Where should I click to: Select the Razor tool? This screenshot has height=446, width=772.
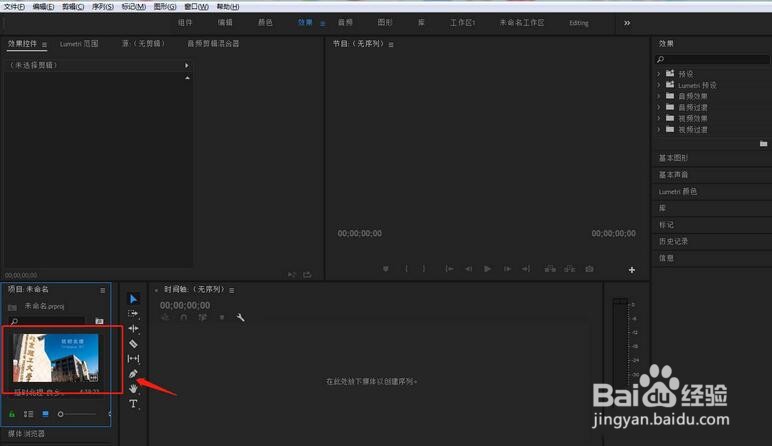coord(133,344)
